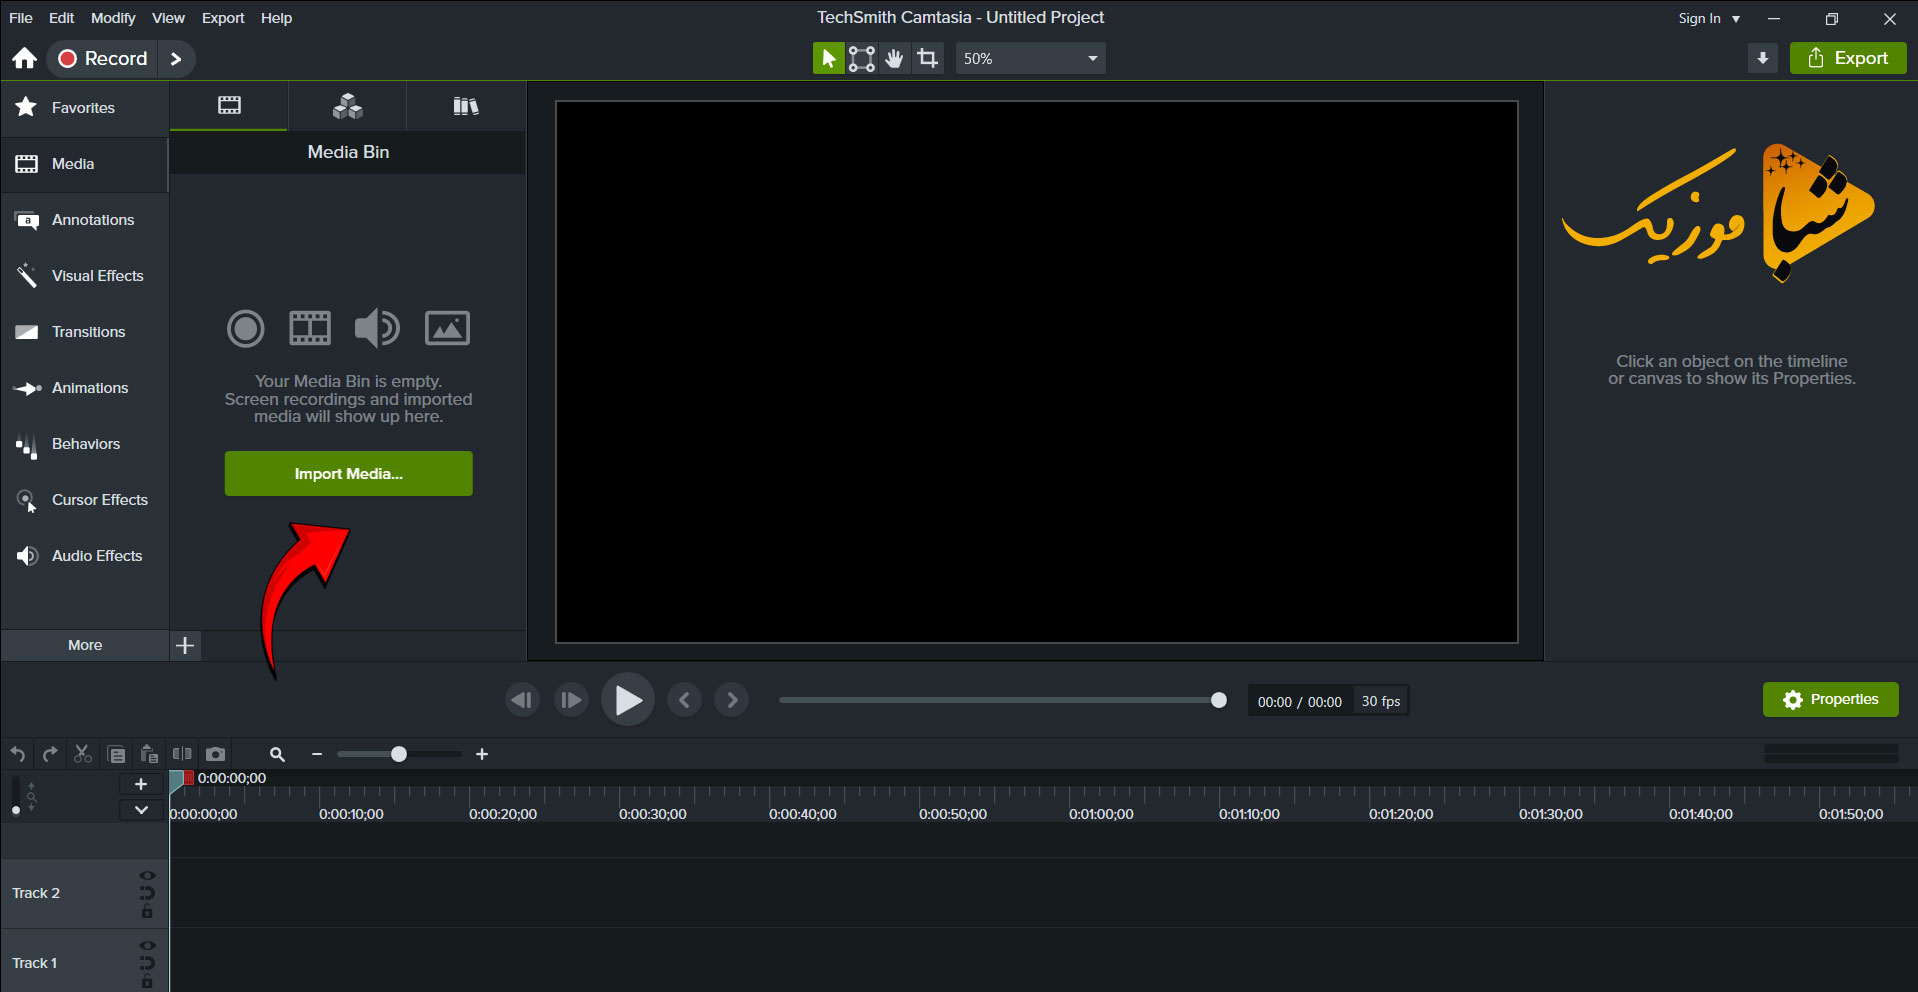Viewport: 1918px width, 992px height.
Task: Open Visual Effects panel
Action: (x=84, y=276)
